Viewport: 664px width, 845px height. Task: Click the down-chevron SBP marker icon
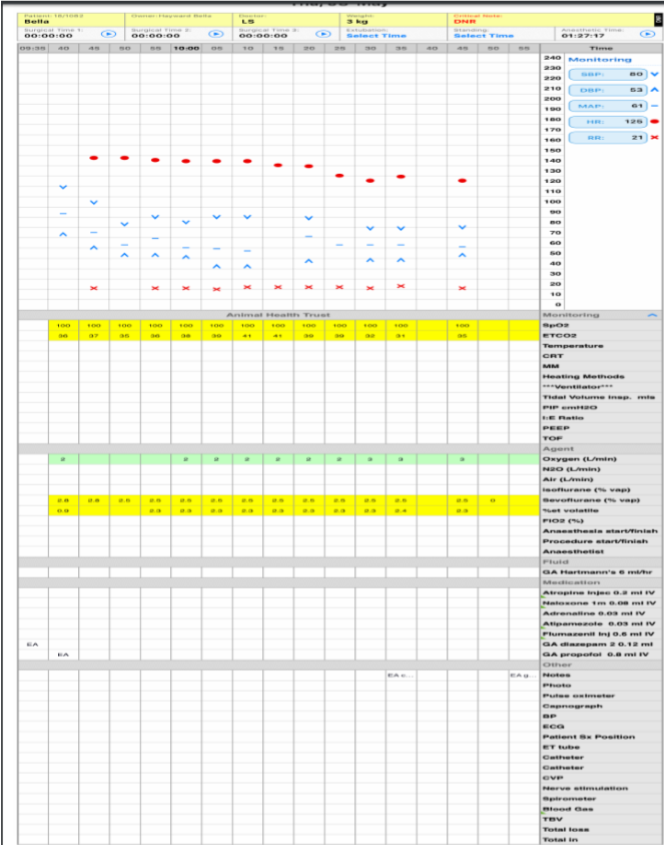tap(654, 74)
